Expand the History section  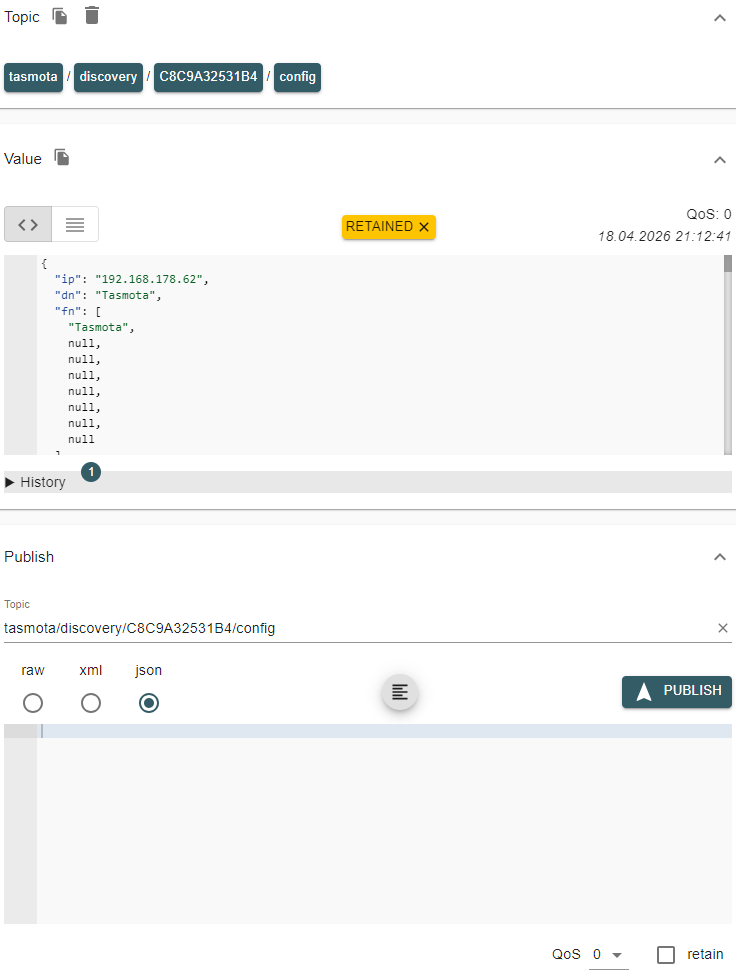35,481
